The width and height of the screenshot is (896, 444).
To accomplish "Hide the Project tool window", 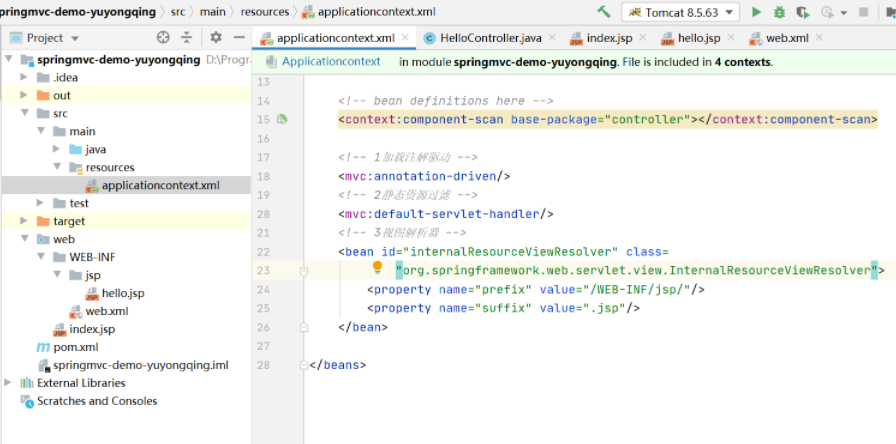I will pos(238,37).
